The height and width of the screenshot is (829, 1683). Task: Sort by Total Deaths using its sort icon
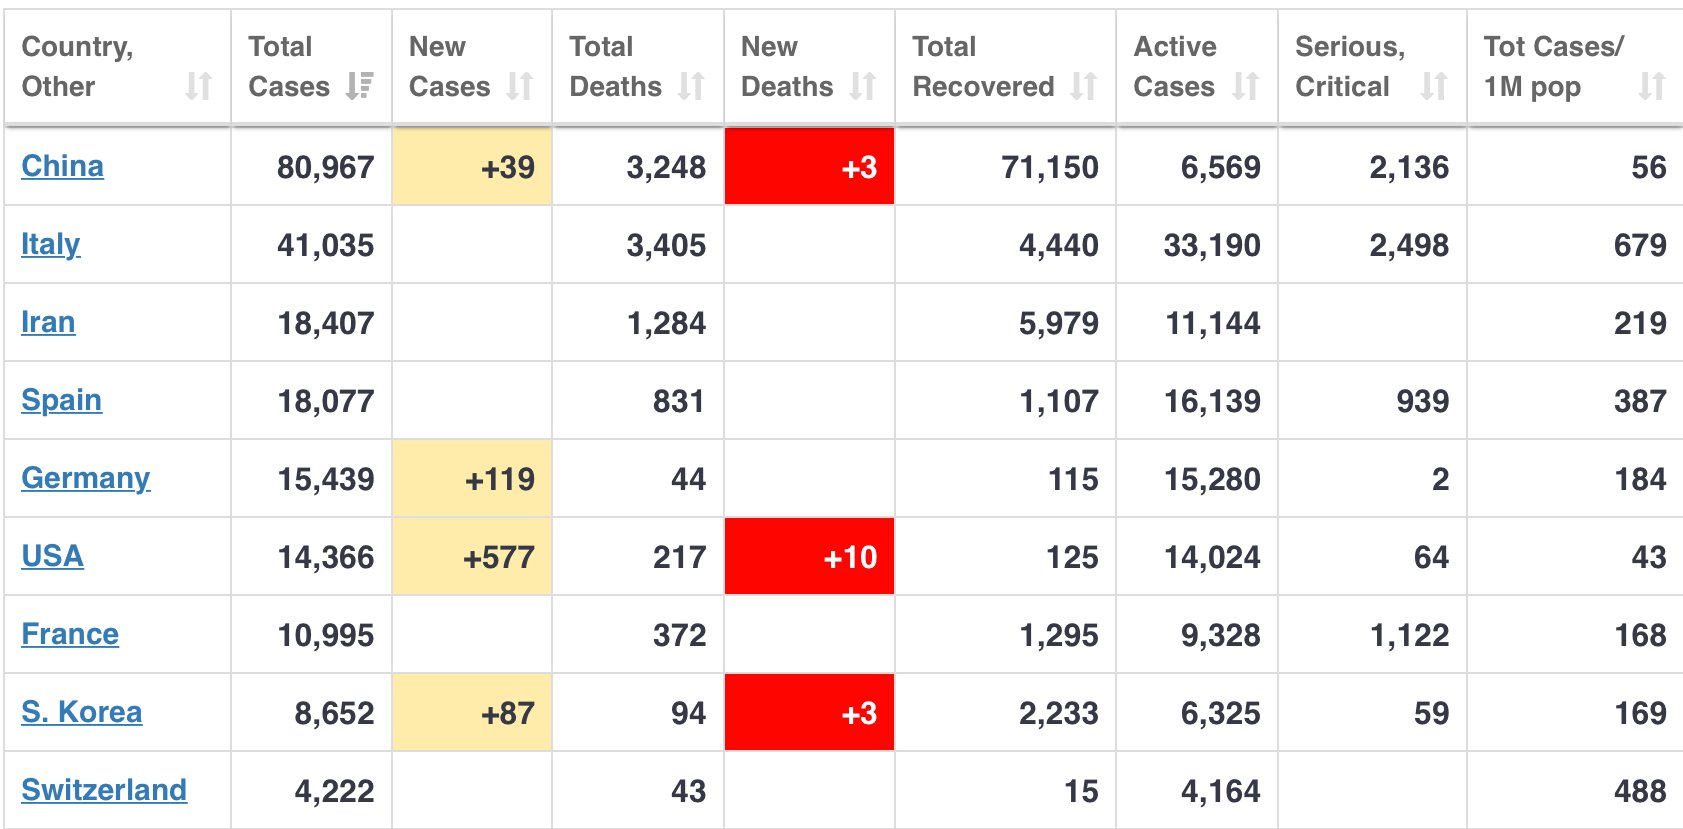point(689,87)
